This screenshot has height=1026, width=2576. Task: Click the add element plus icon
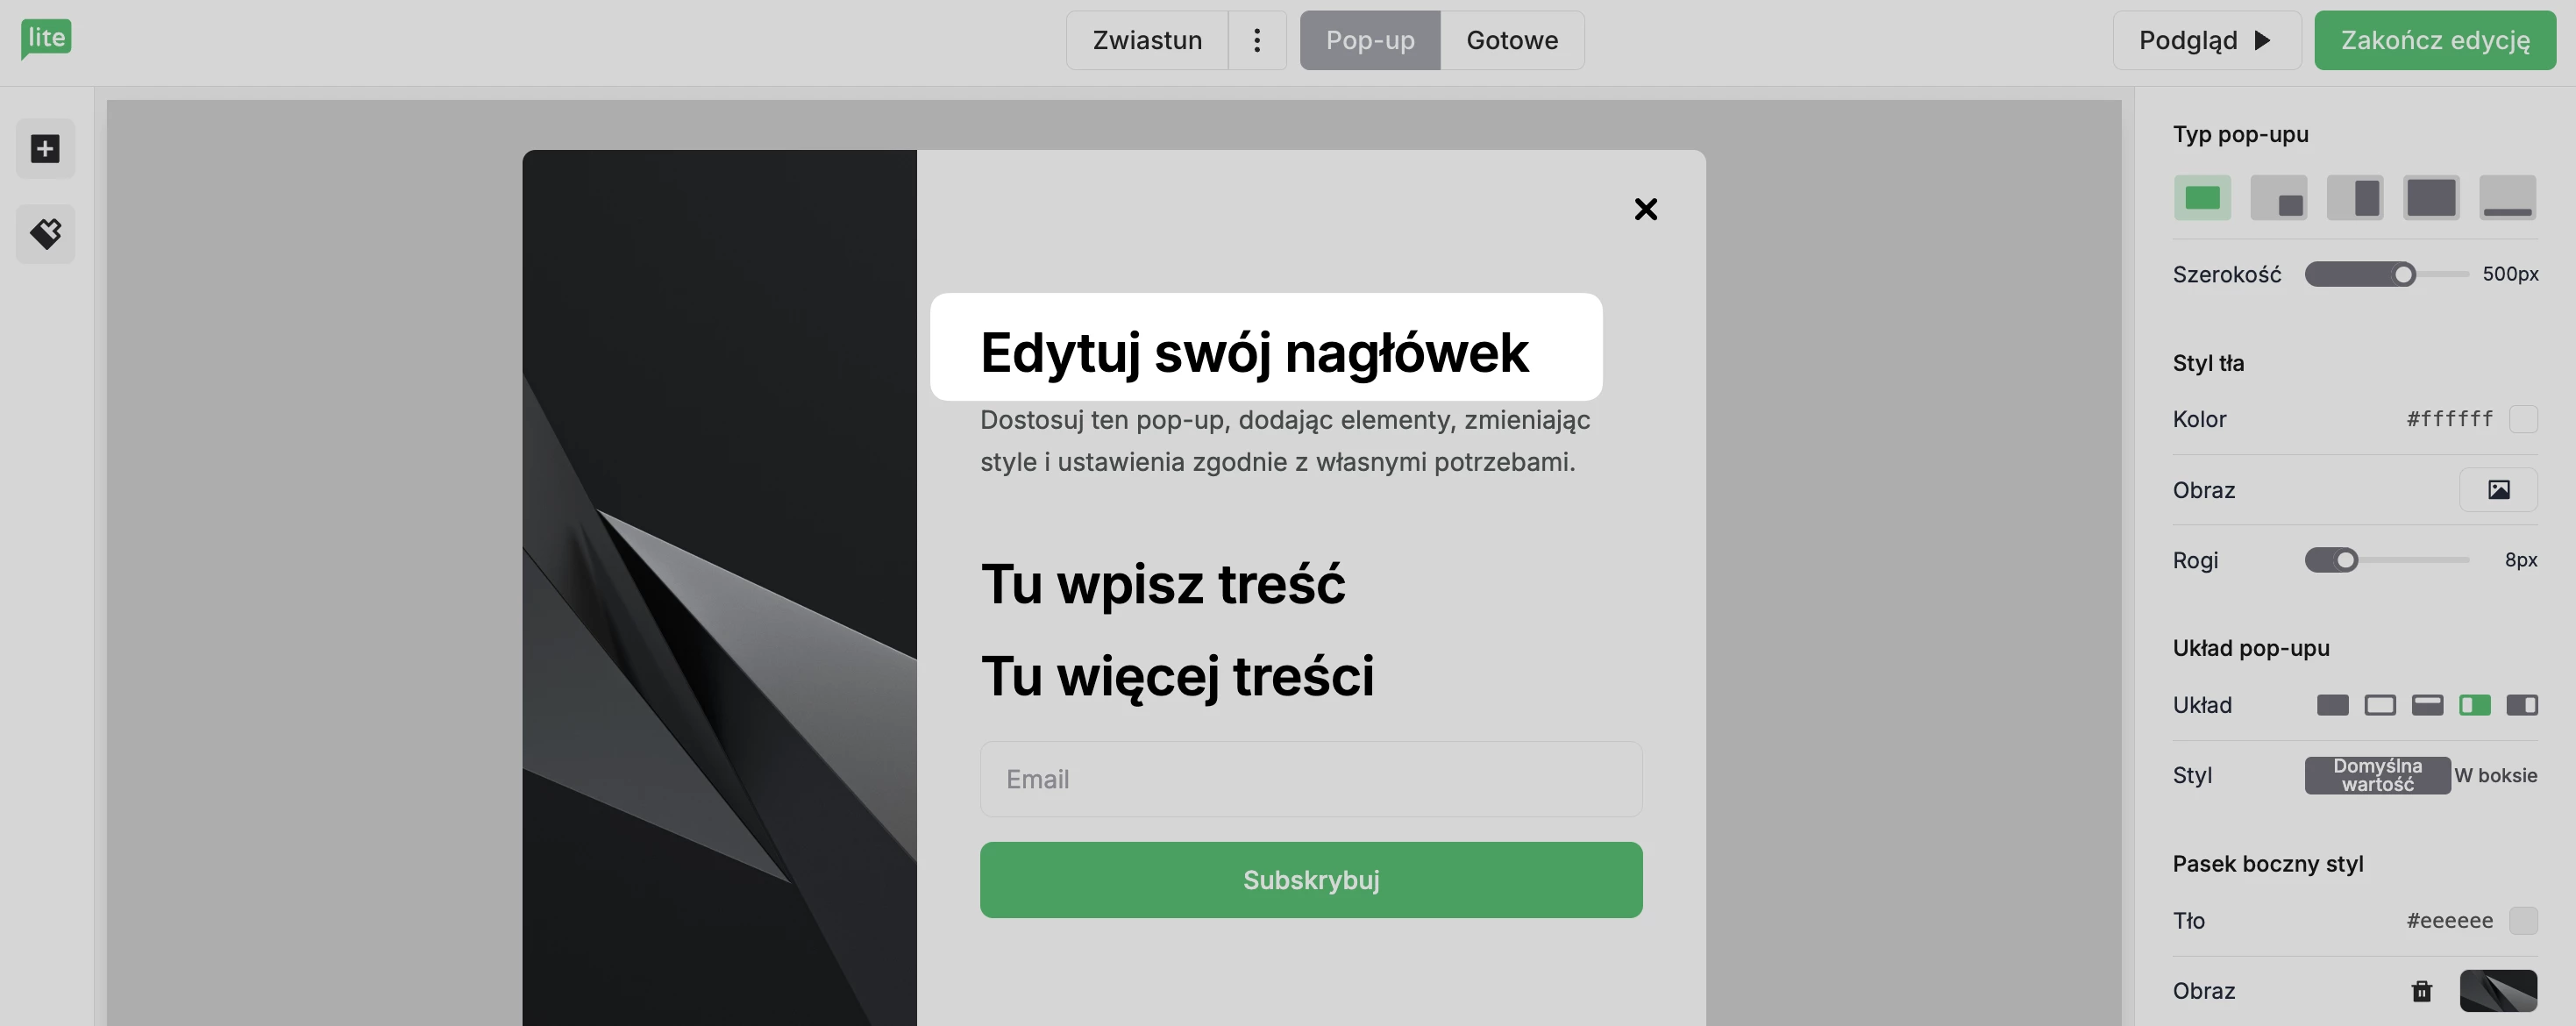point(45,149)
